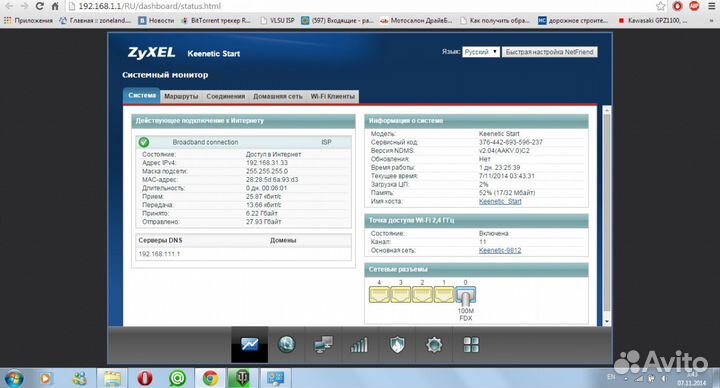The height and width of the screenshot is (388, 720).
Task: Click the AdBlock extension icon in toolbar
Action: (694, 6)
